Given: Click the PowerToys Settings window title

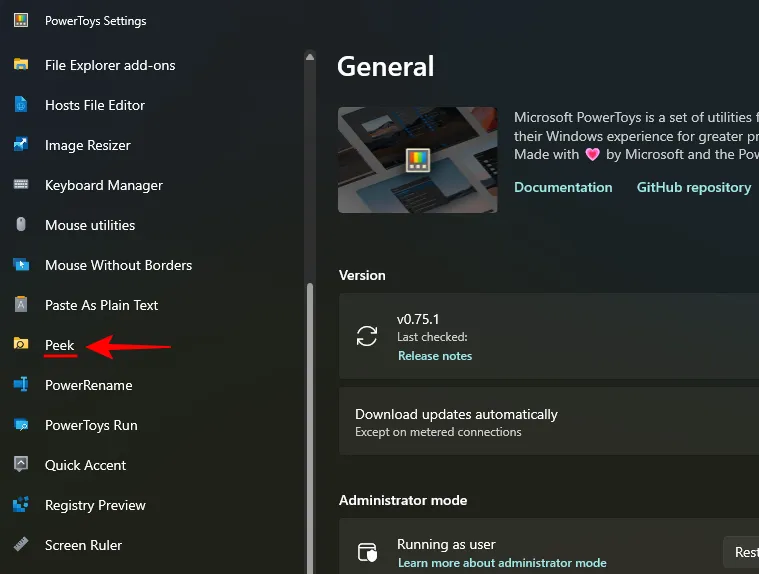Looking at the screenshot, I should pyautogui.click(x=95, y=21).
